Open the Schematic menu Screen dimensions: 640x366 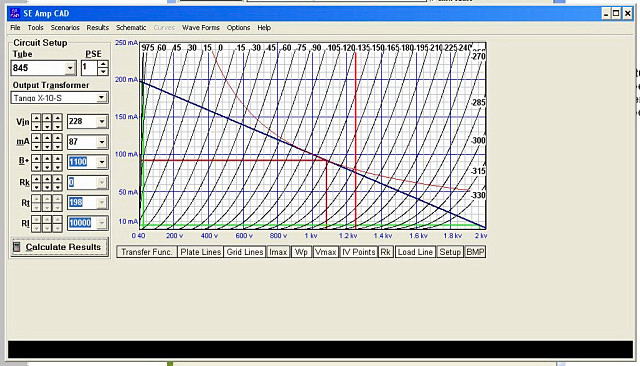point(131,28)
